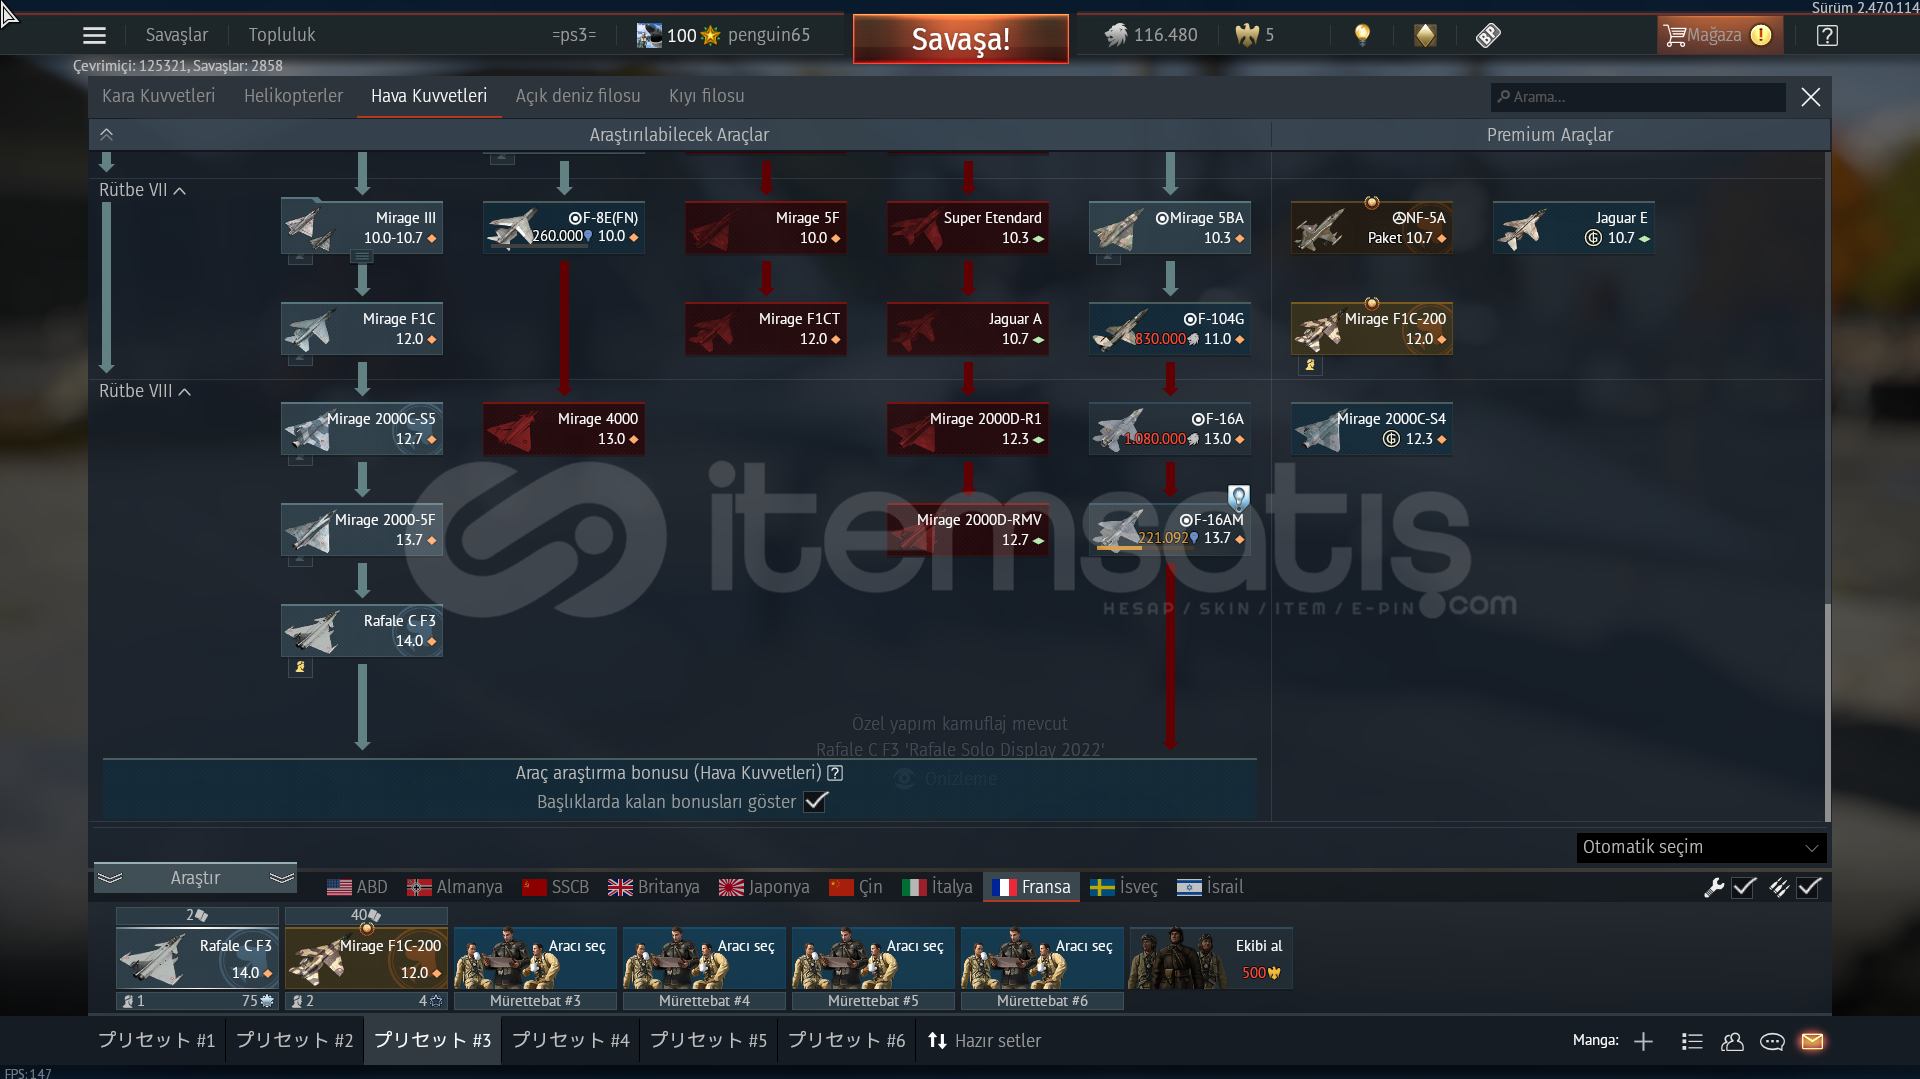Click Aracı seç for Mürettebat #5
Viewport: 1920px width, 1079px height.
point(873,958)
